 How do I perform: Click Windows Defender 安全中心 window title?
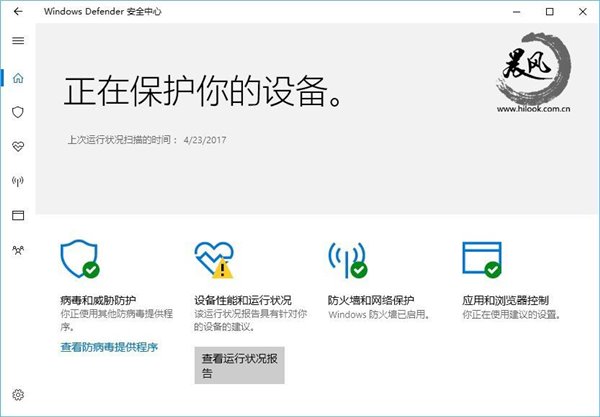103,11
